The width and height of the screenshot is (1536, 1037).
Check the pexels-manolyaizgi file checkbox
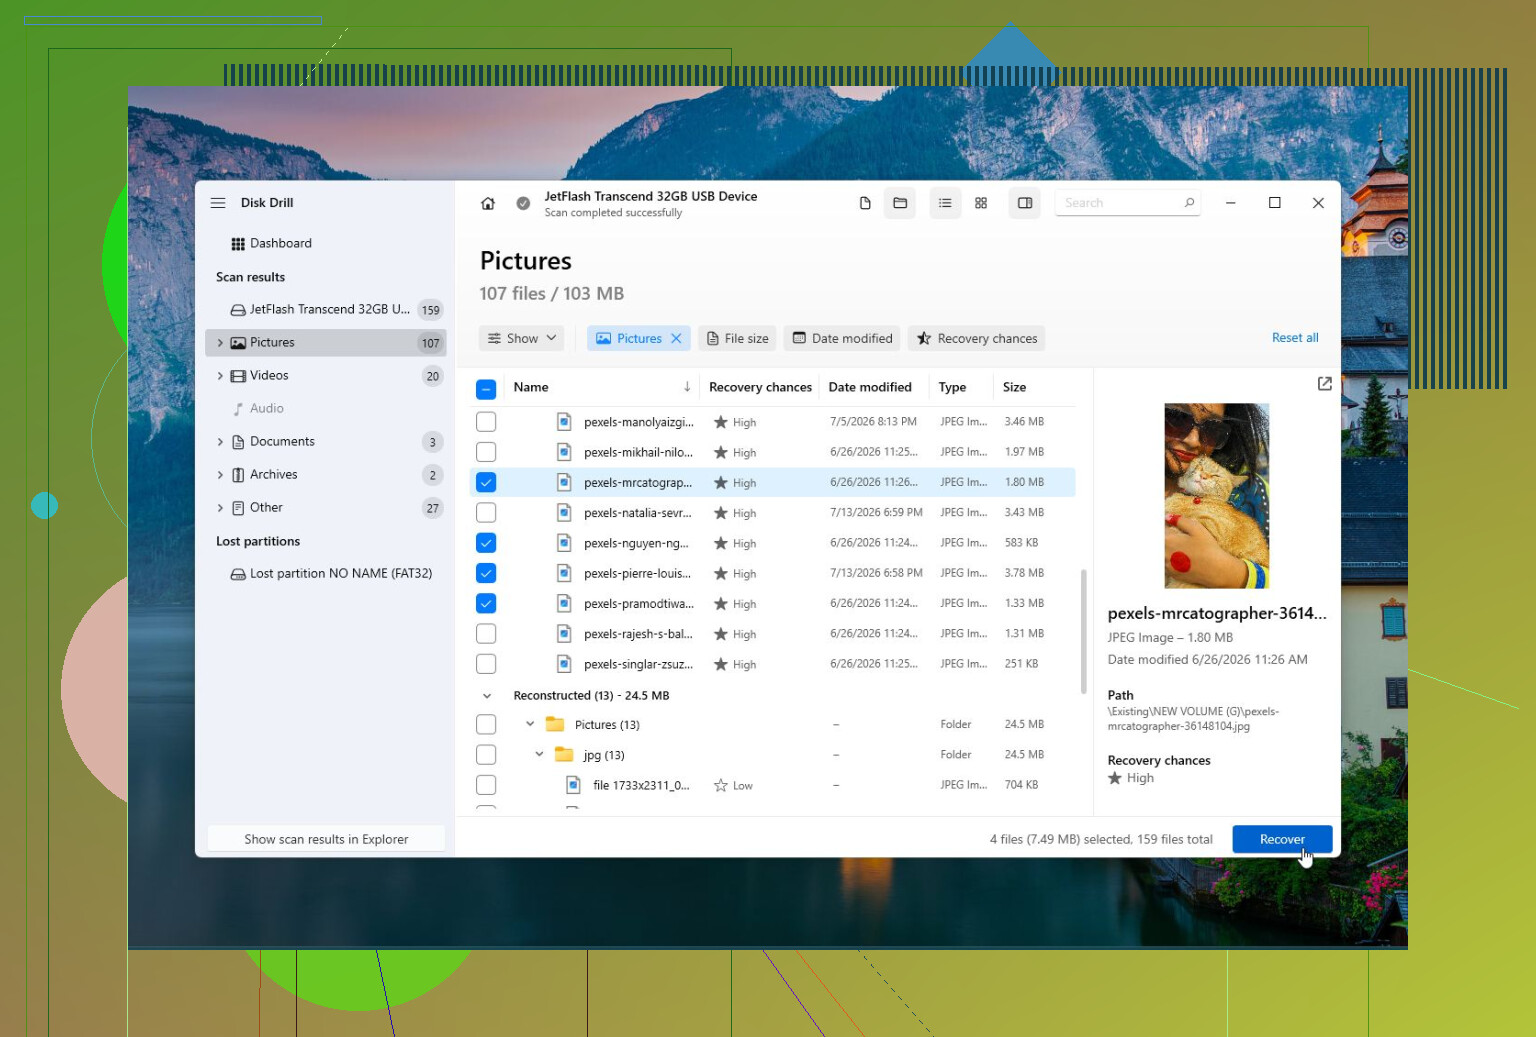tap(486, 422)
